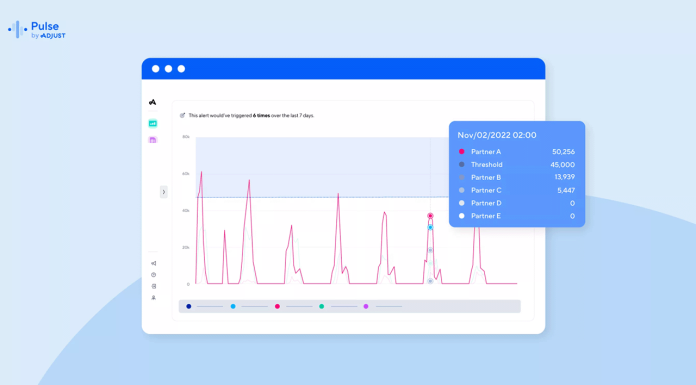Click the pink data point marker on chart
This screenshot has width=696, height=385.
(x=430, y=216)
